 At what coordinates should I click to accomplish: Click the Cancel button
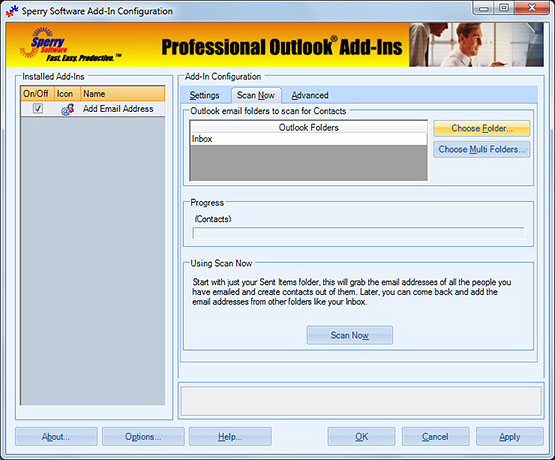[435, 437]
